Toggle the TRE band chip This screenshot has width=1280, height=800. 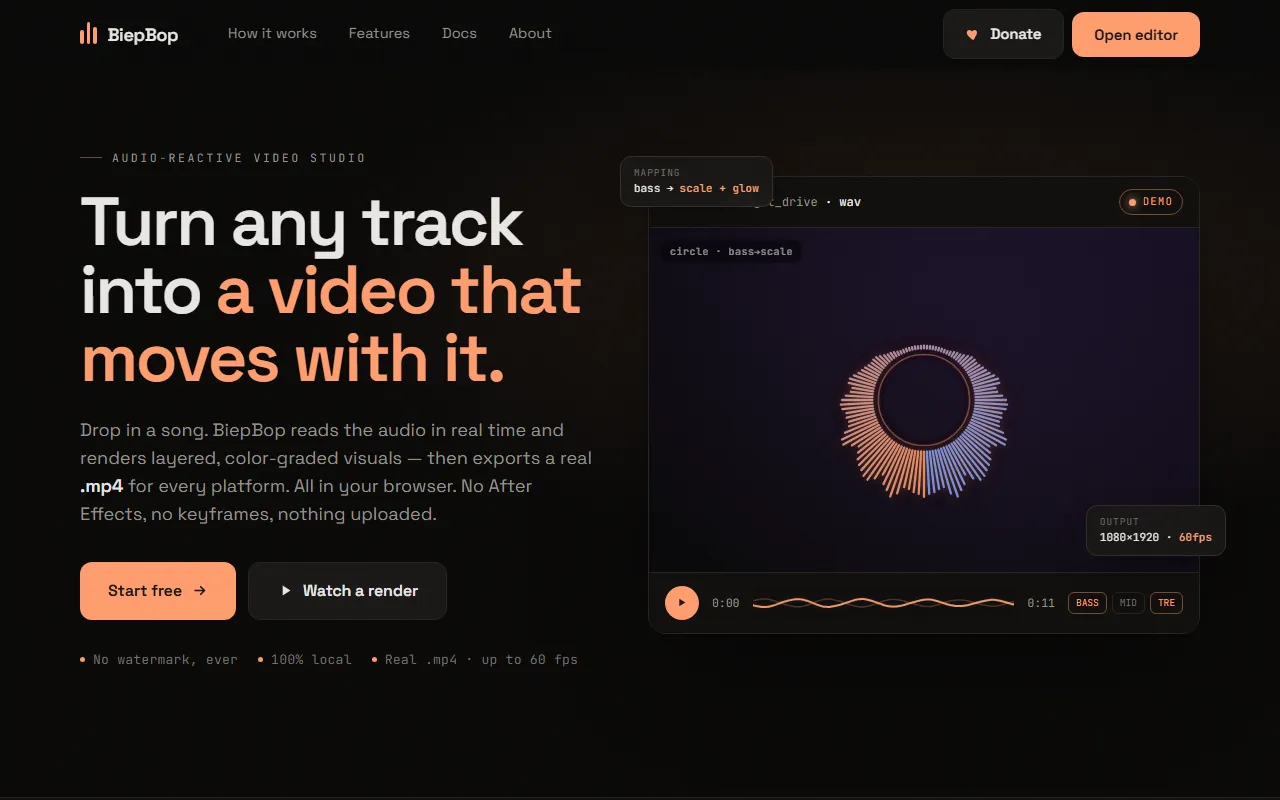pos(1166,603)
